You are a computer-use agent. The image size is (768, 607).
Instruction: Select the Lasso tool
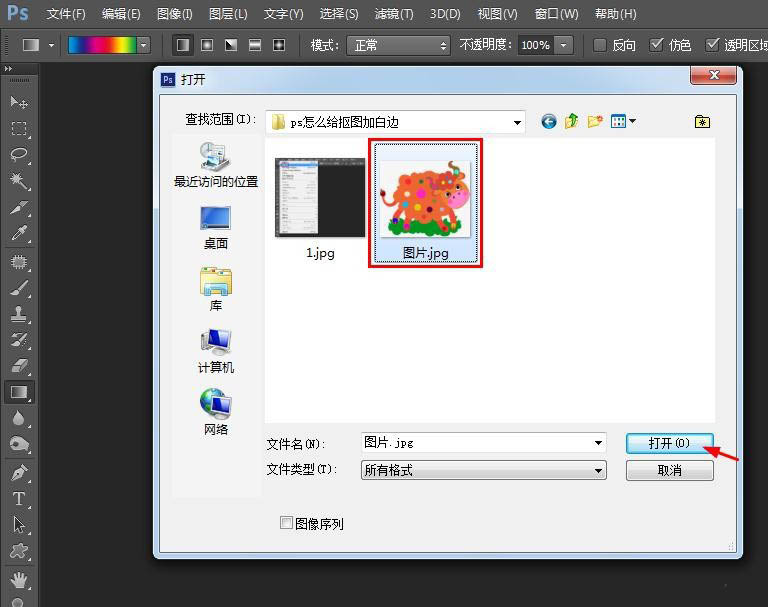[19, 155]
